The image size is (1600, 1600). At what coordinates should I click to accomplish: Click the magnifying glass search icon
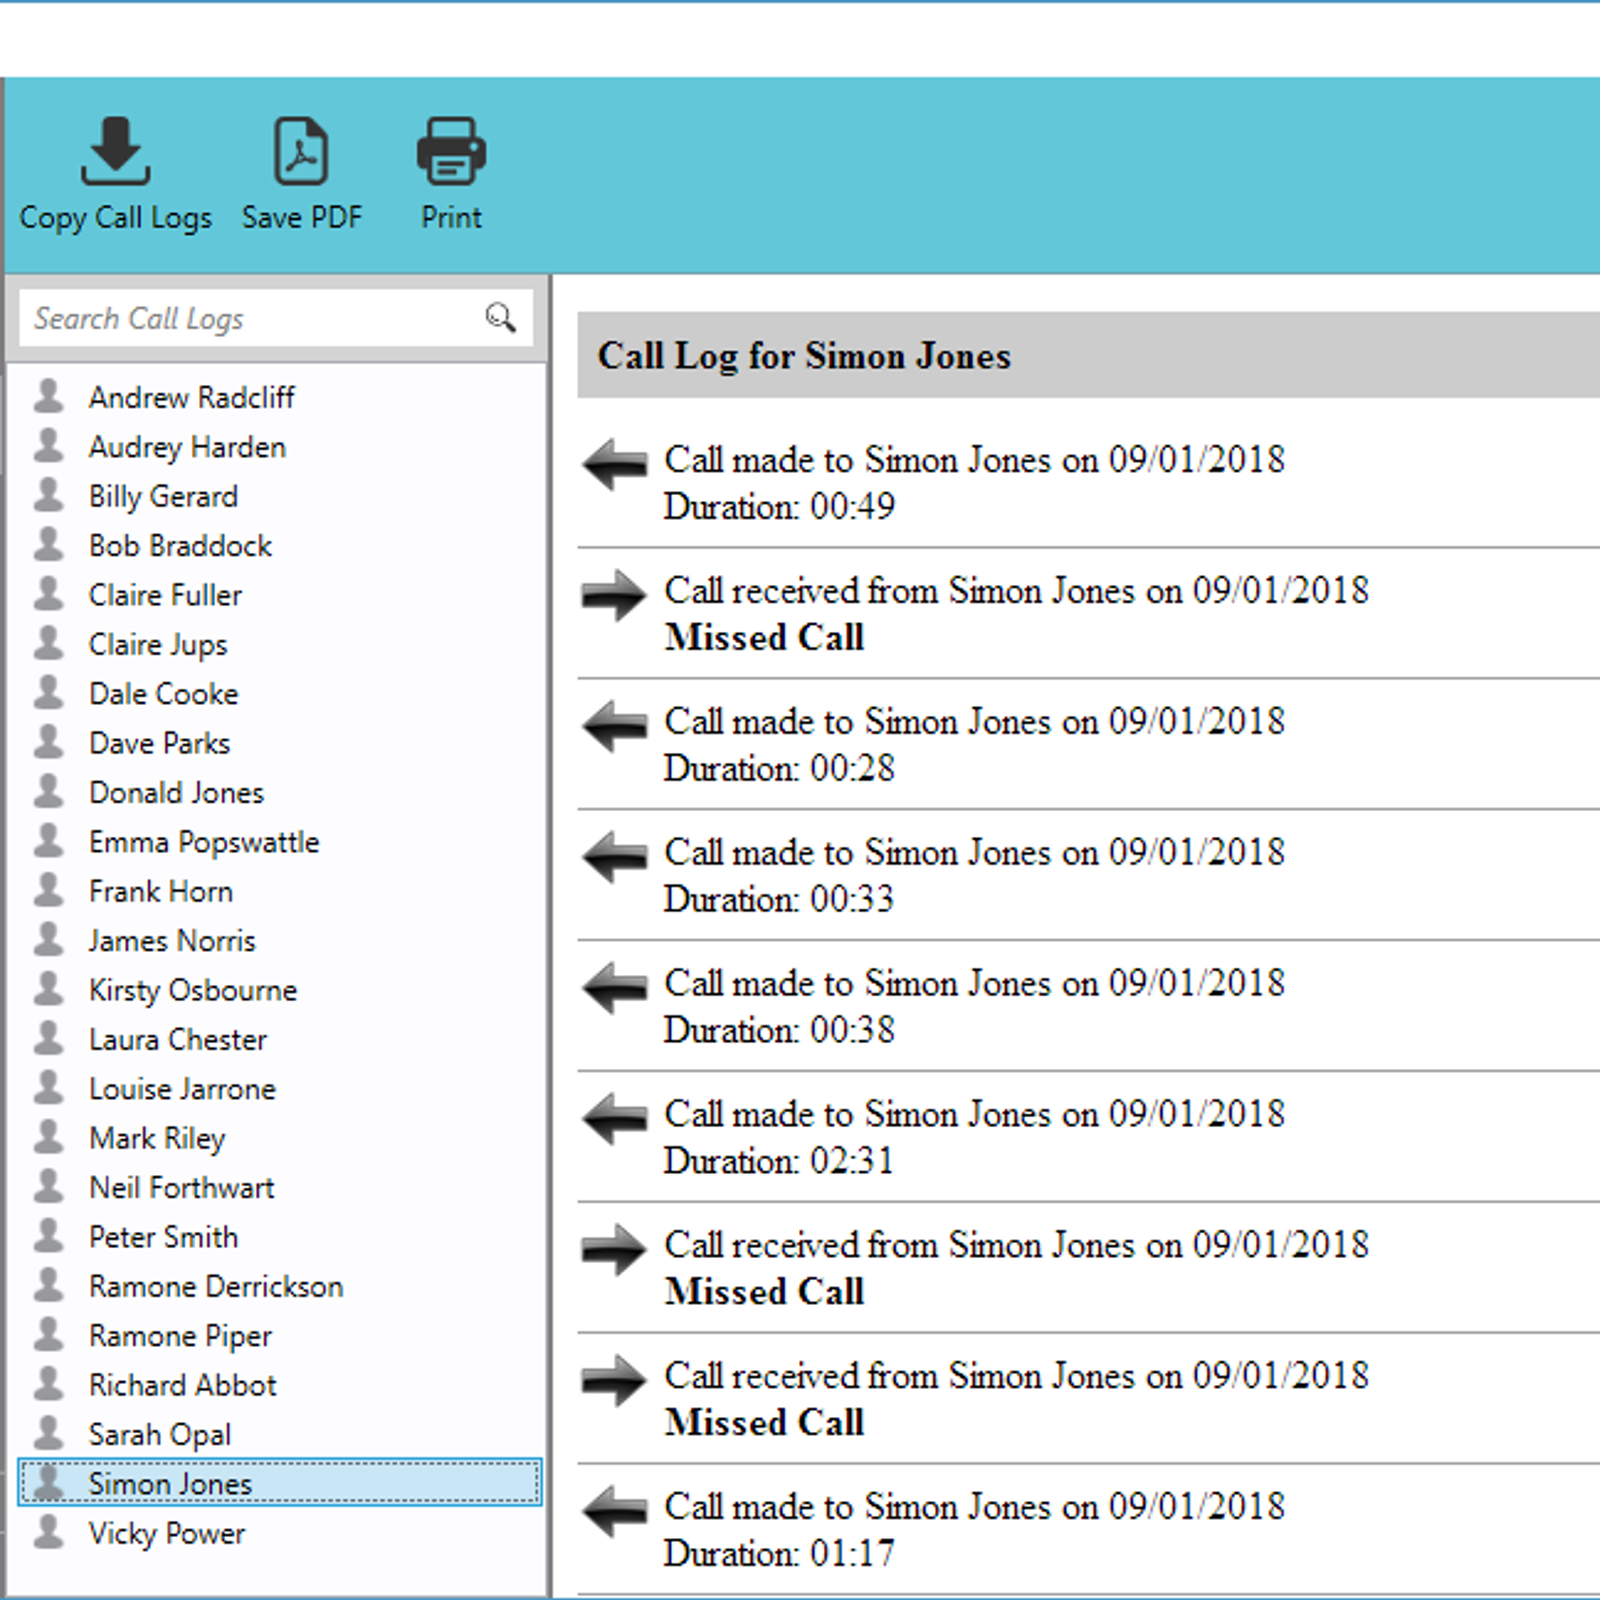coord(500,318)
